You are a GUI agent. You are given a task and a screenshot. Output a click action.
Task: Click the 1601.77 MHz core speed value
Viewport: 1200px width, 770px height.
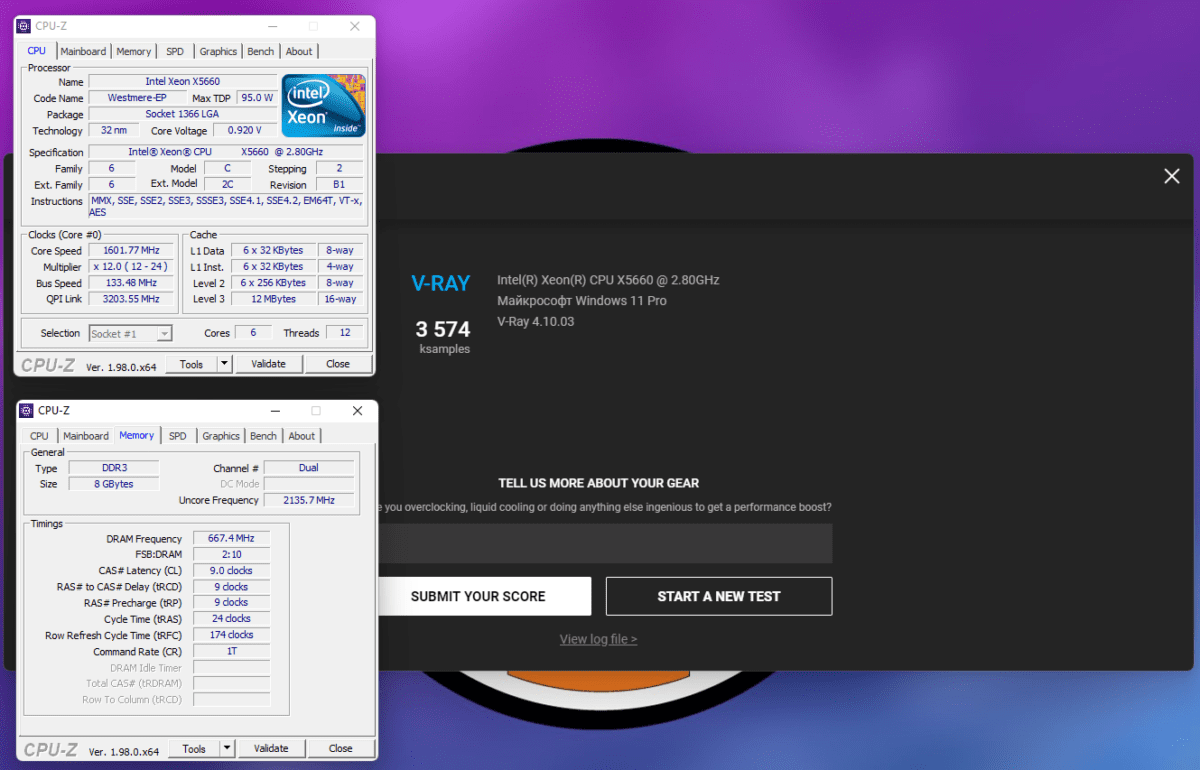click(x=133, y=250)
